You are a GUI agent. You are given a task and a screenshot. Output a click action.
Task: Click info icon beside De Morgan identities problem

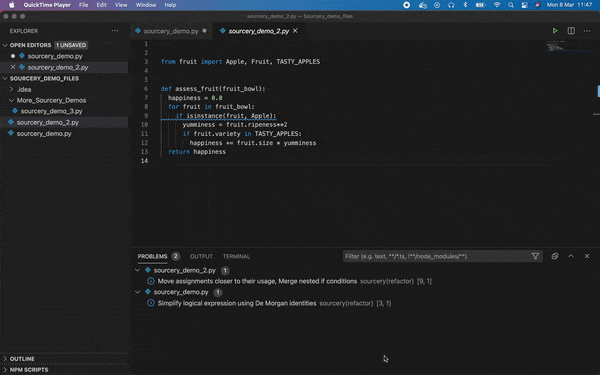(151, 303)
